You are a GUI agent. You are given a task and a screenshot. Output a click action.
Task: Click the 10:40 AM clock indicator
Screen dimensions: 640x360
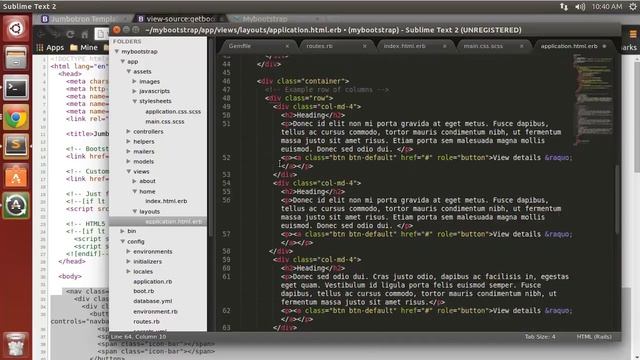(607, 7)
